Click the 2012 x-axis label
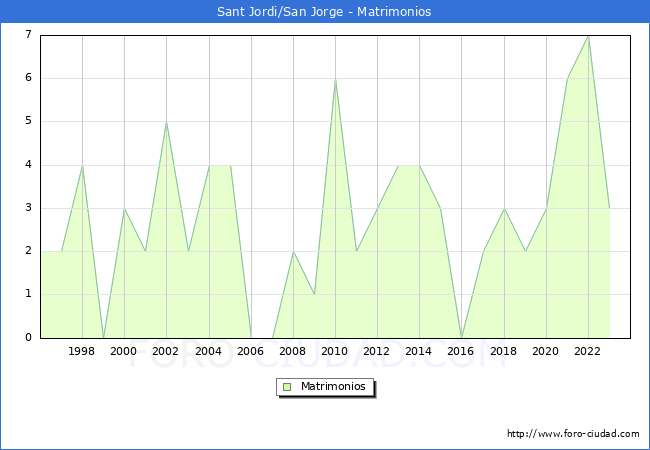 (377, 351)
